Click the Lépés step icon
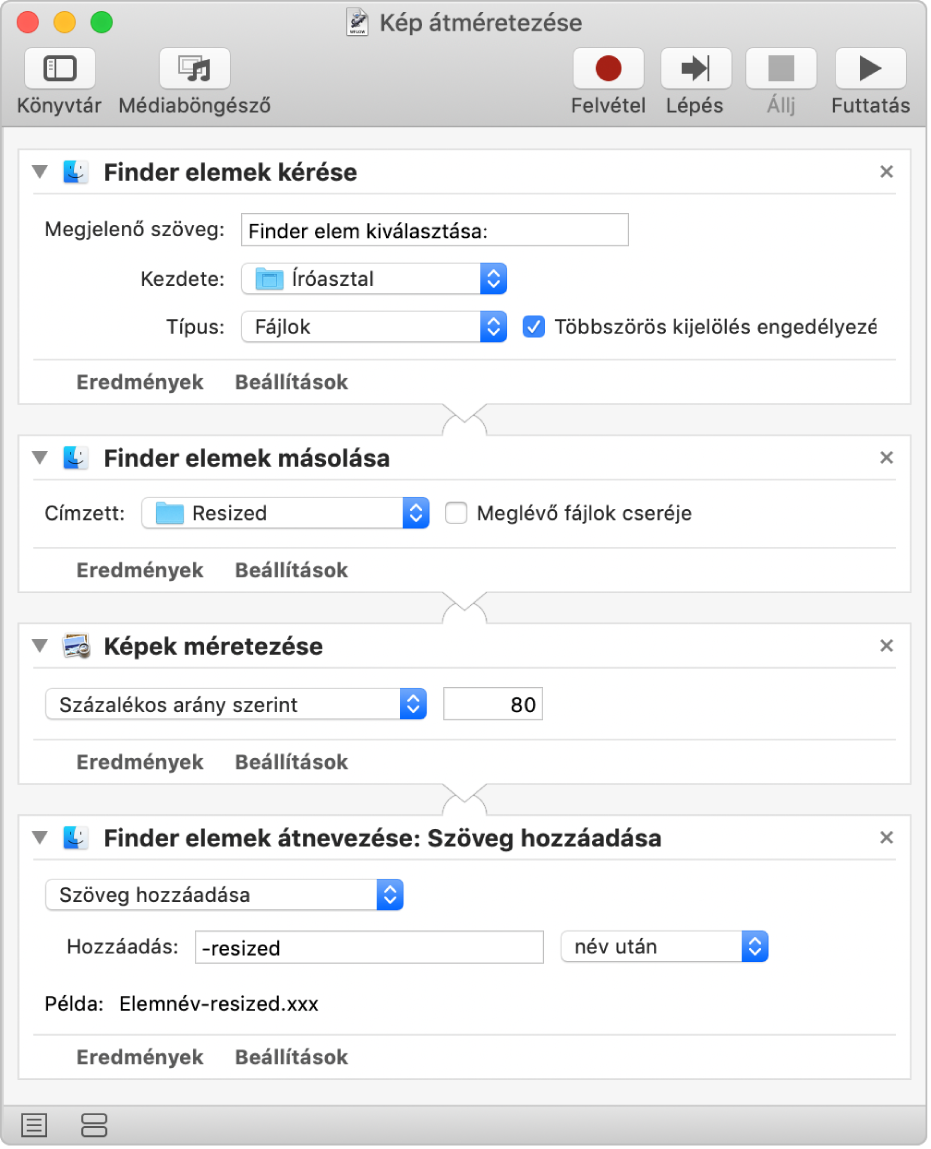 click(694, 69)
